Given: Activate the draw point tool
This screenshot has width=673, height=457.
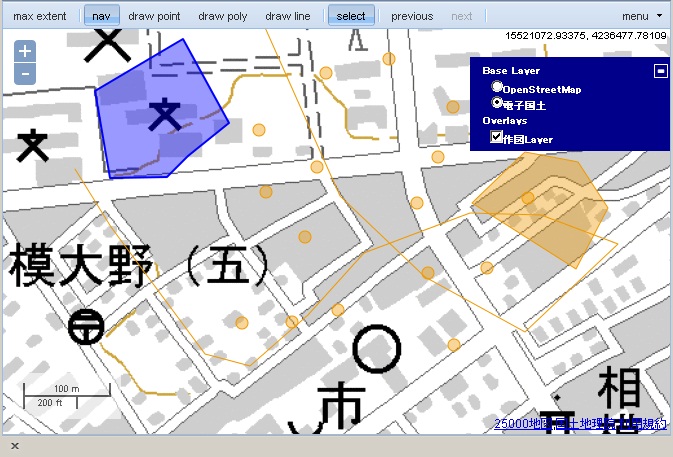Looking at the screenshot, I should [154, 16].
